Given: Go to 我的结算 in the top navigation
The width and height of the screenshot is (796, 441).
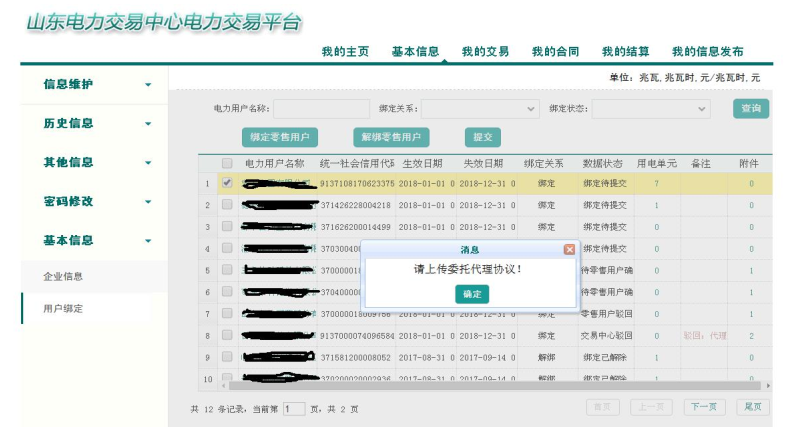Looking at the screenshot, I should [x=625, y=52].
